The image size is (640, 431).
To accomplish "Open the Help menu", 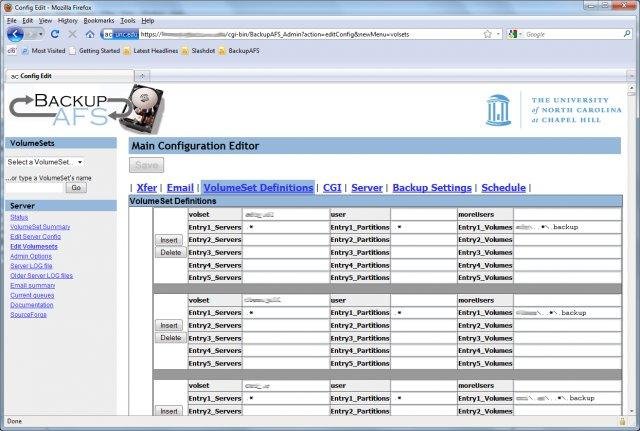I will [148, 20].
